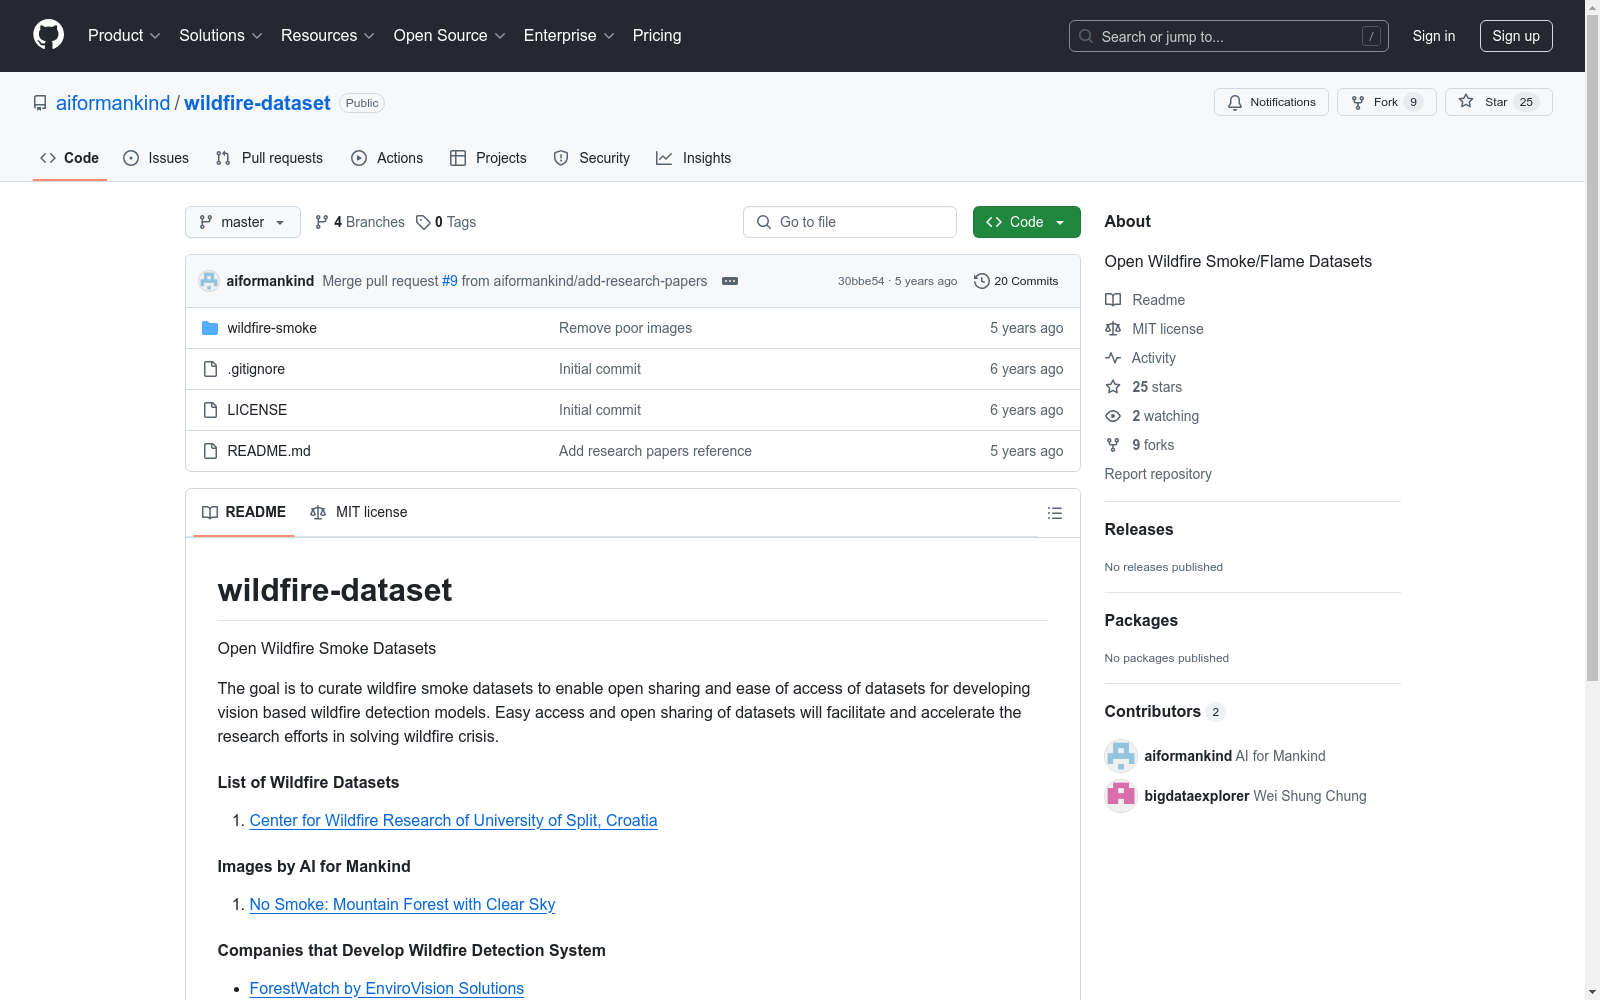This screenshot has width=1600, height=1000.
Task: Open the aiformankind owner link
Action: (x=113, y=103)
